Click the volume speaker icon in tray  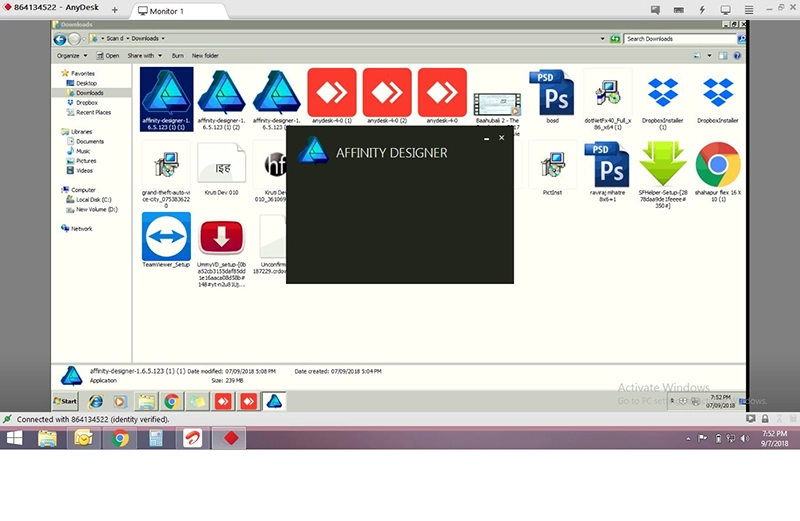[745, 438]
